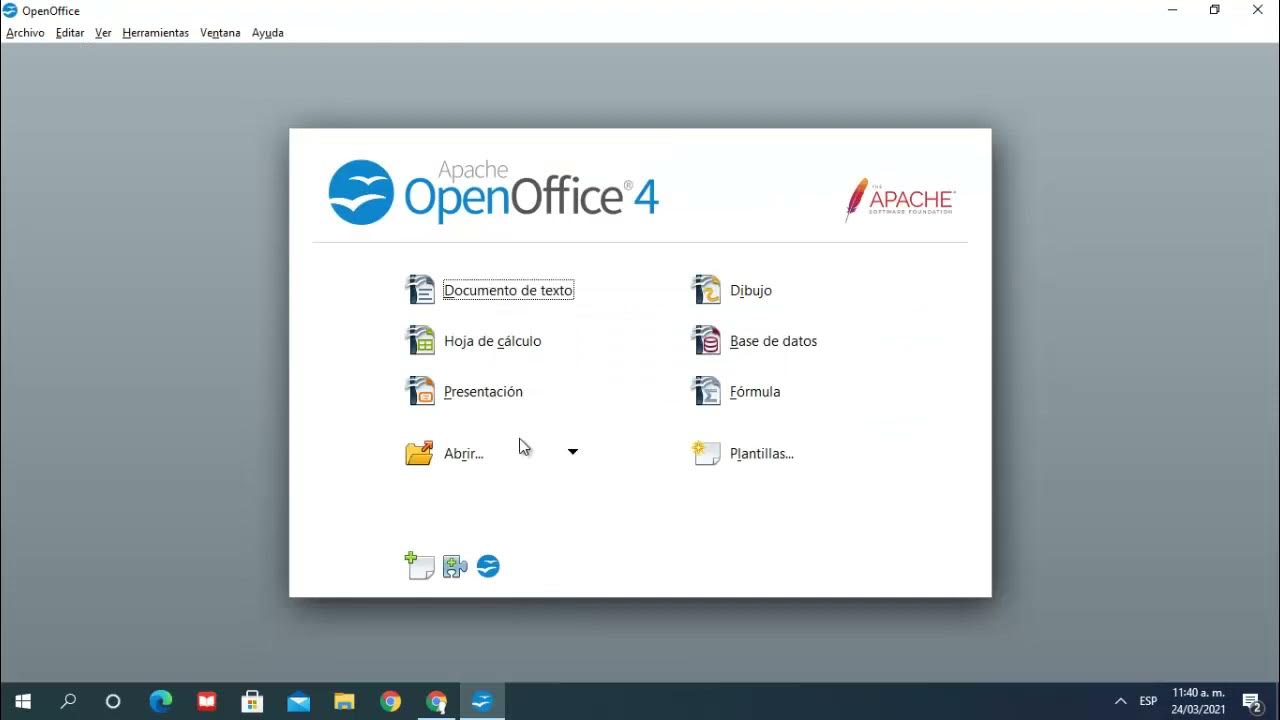Click the taskbar search magnifier icon
This screenshot has width=1280, height=720.
[x=68, y=701]
